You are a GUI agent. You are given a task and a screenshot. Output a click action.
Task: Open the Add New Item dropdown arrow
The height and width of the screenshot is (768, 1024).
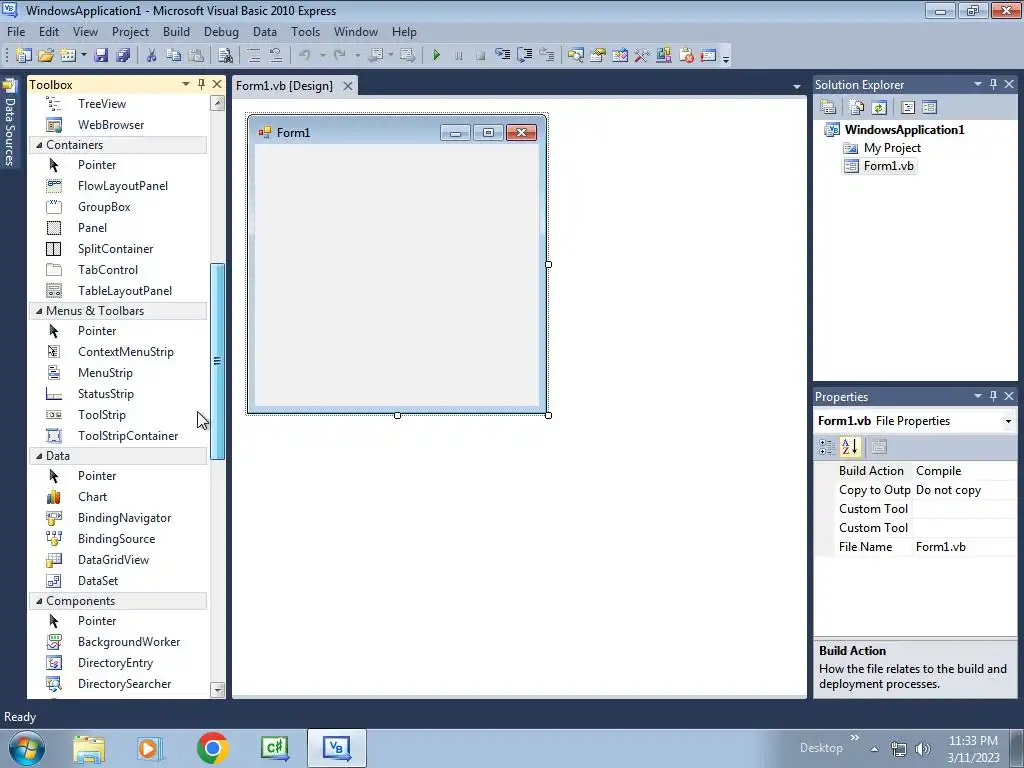[84, 56]
